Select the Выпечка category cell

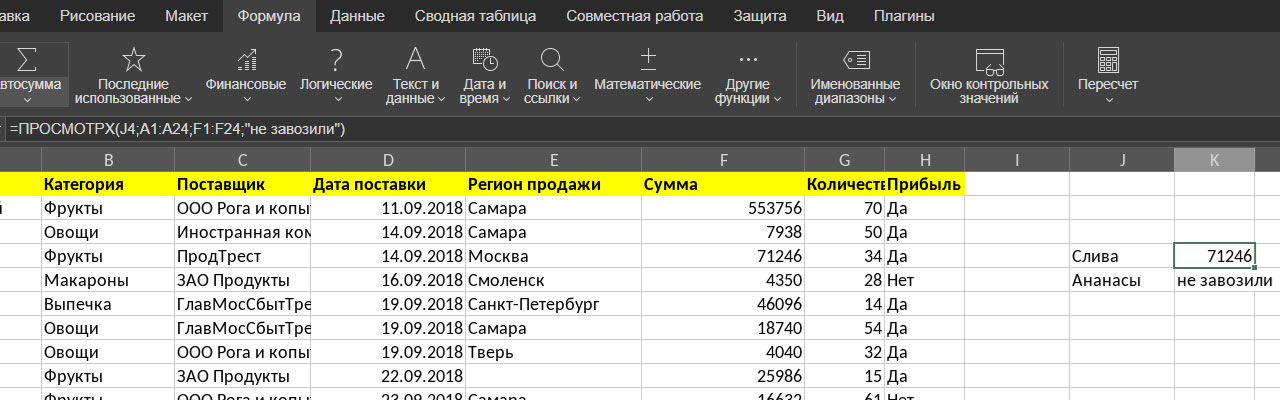coord(108,304)
